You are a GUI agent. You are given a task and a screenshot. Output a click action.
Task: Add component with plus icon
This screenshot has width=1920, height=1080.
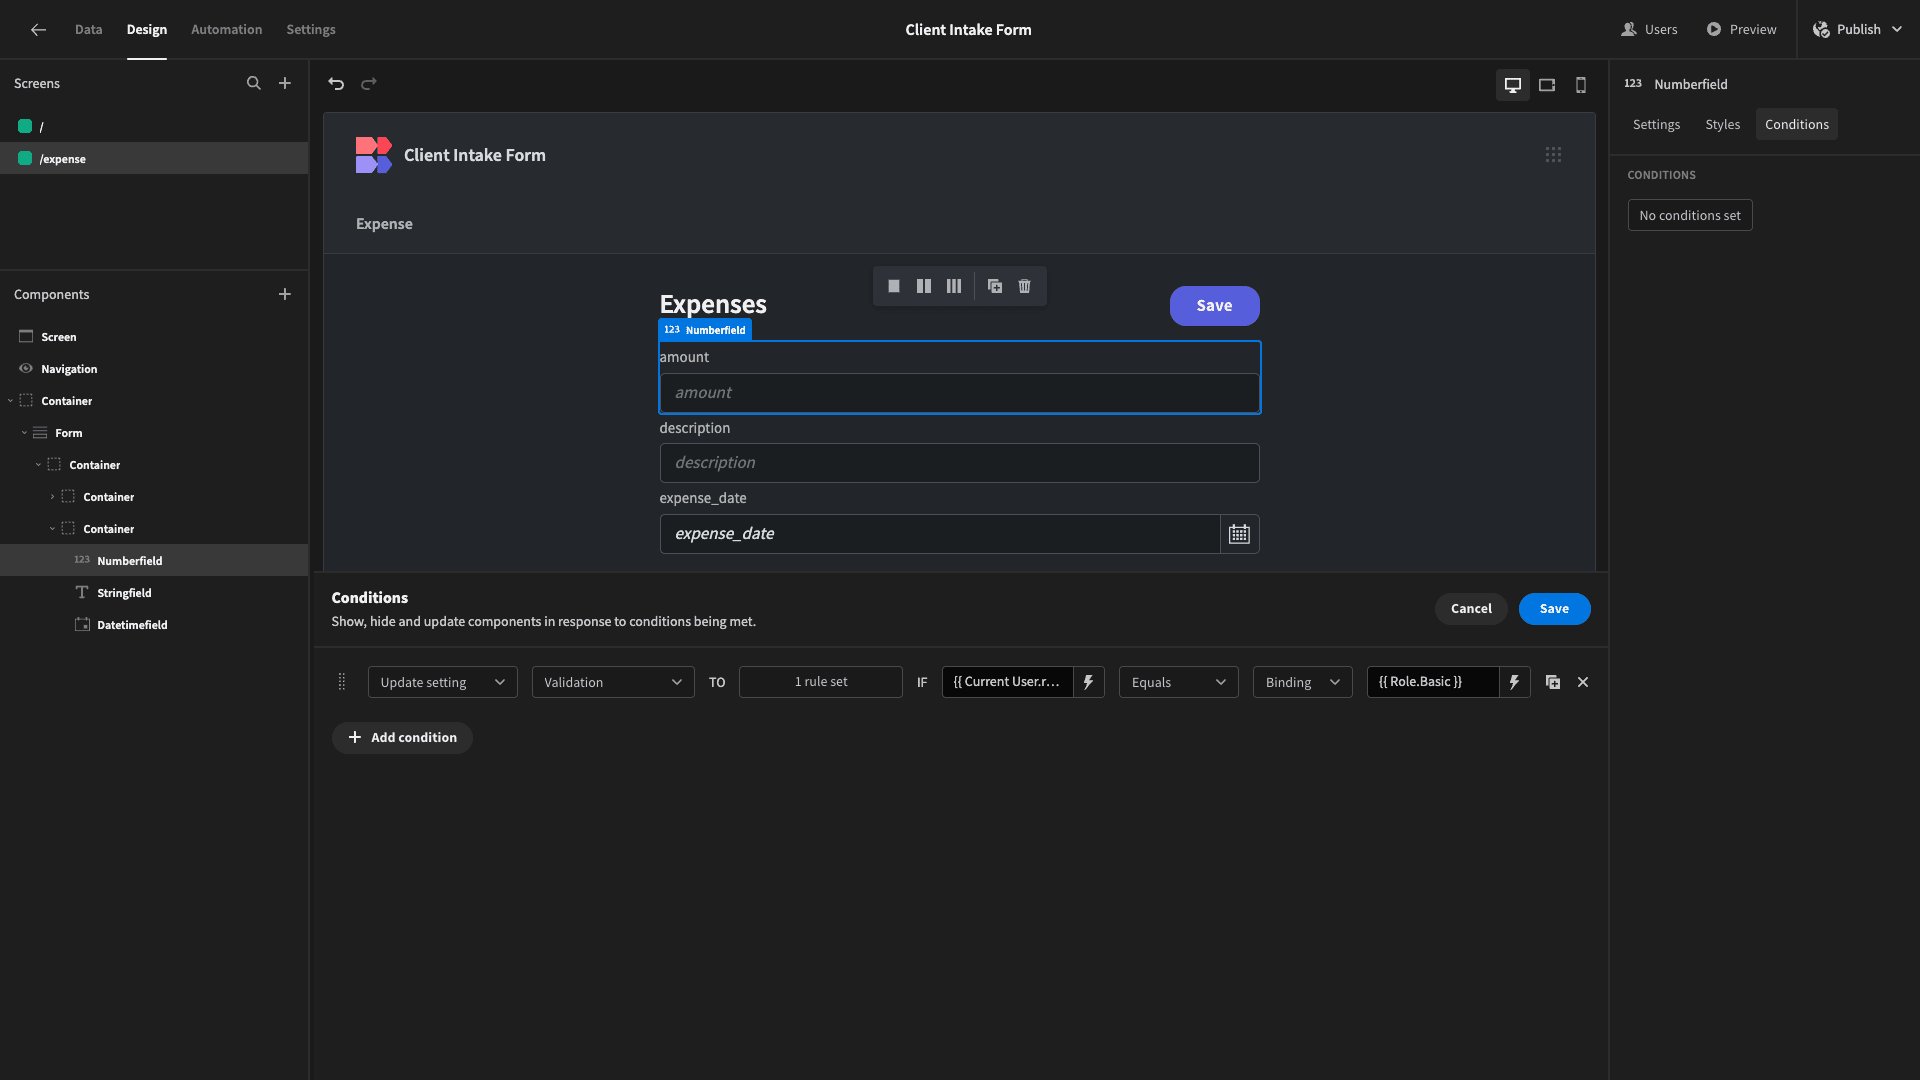click(285, 294)
